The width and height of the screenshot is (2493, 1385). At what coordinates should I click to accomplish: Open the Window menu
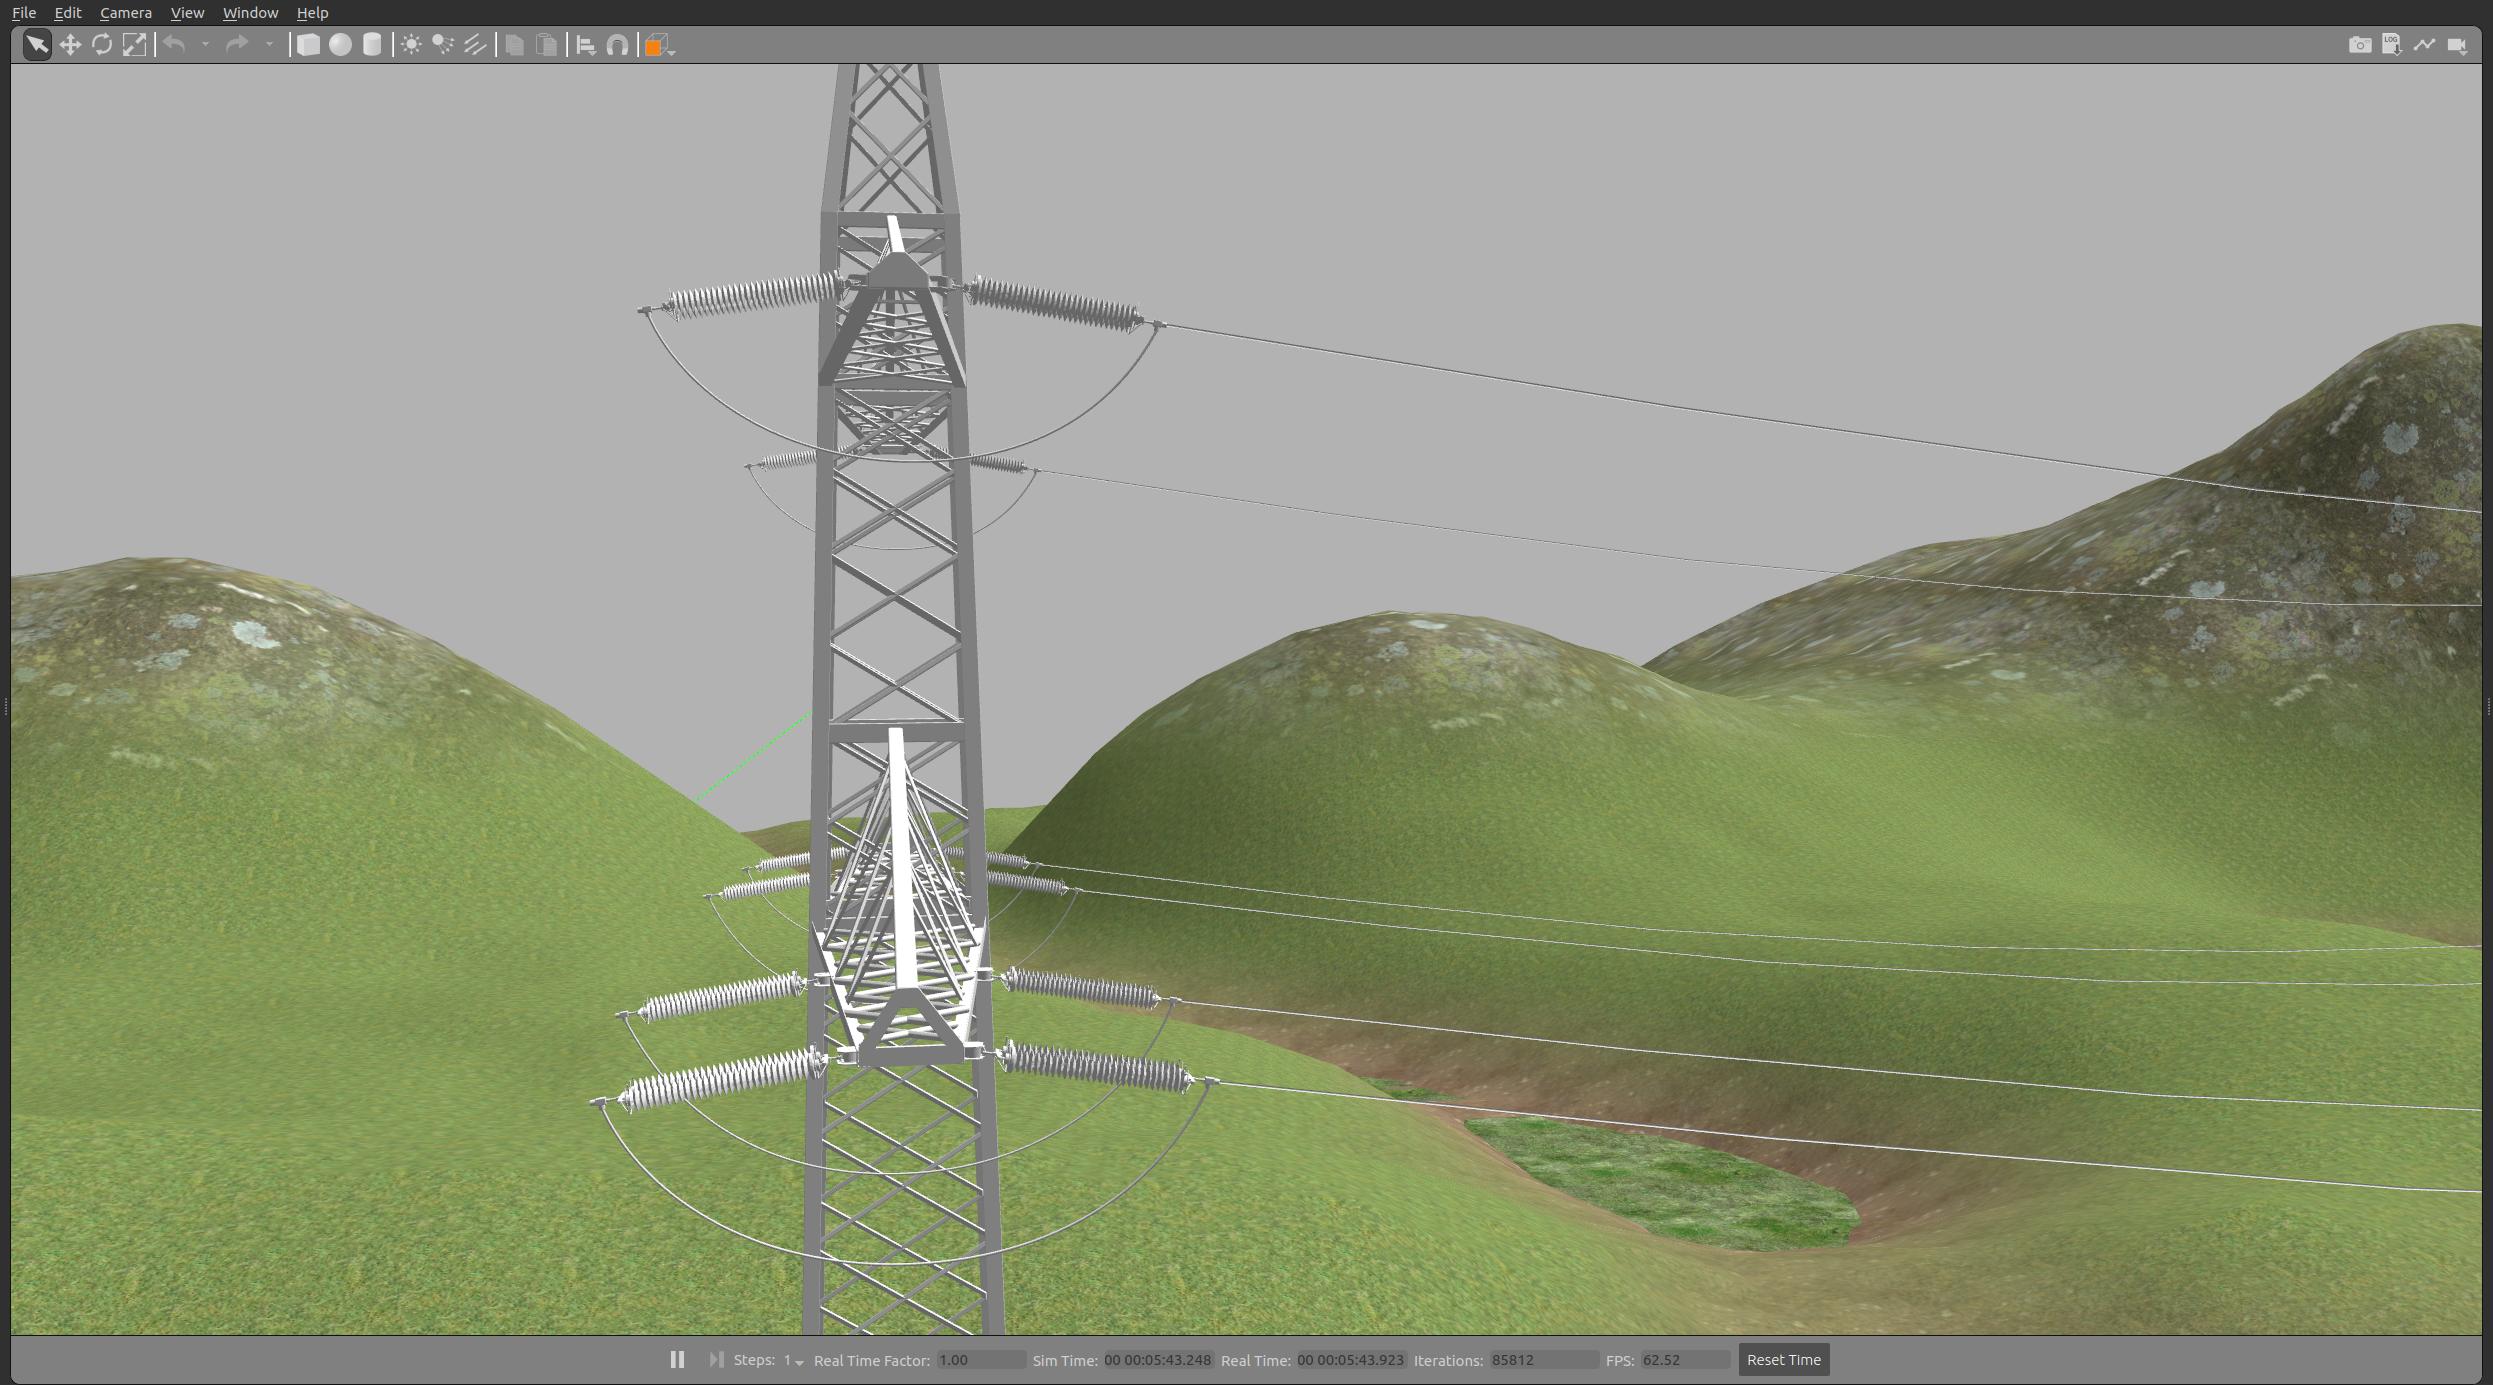(x=250, y=13)
